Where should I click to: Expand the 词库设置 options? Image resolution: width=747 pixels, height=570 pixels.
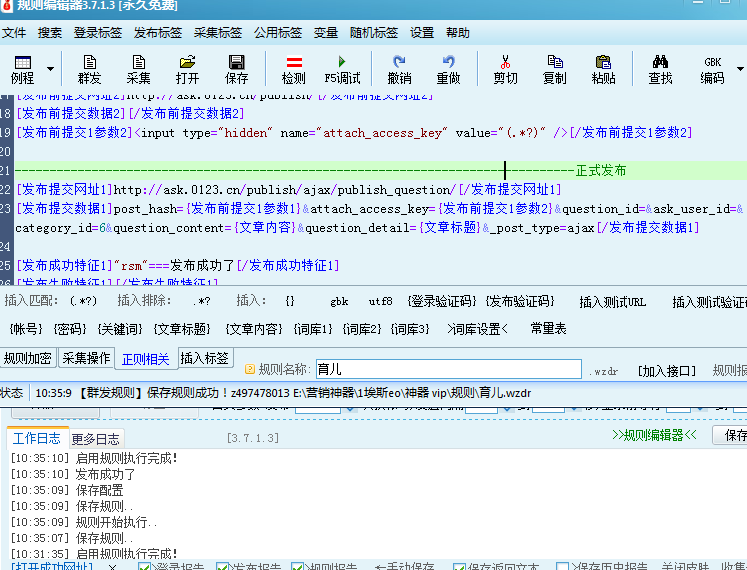coord(478,328)
